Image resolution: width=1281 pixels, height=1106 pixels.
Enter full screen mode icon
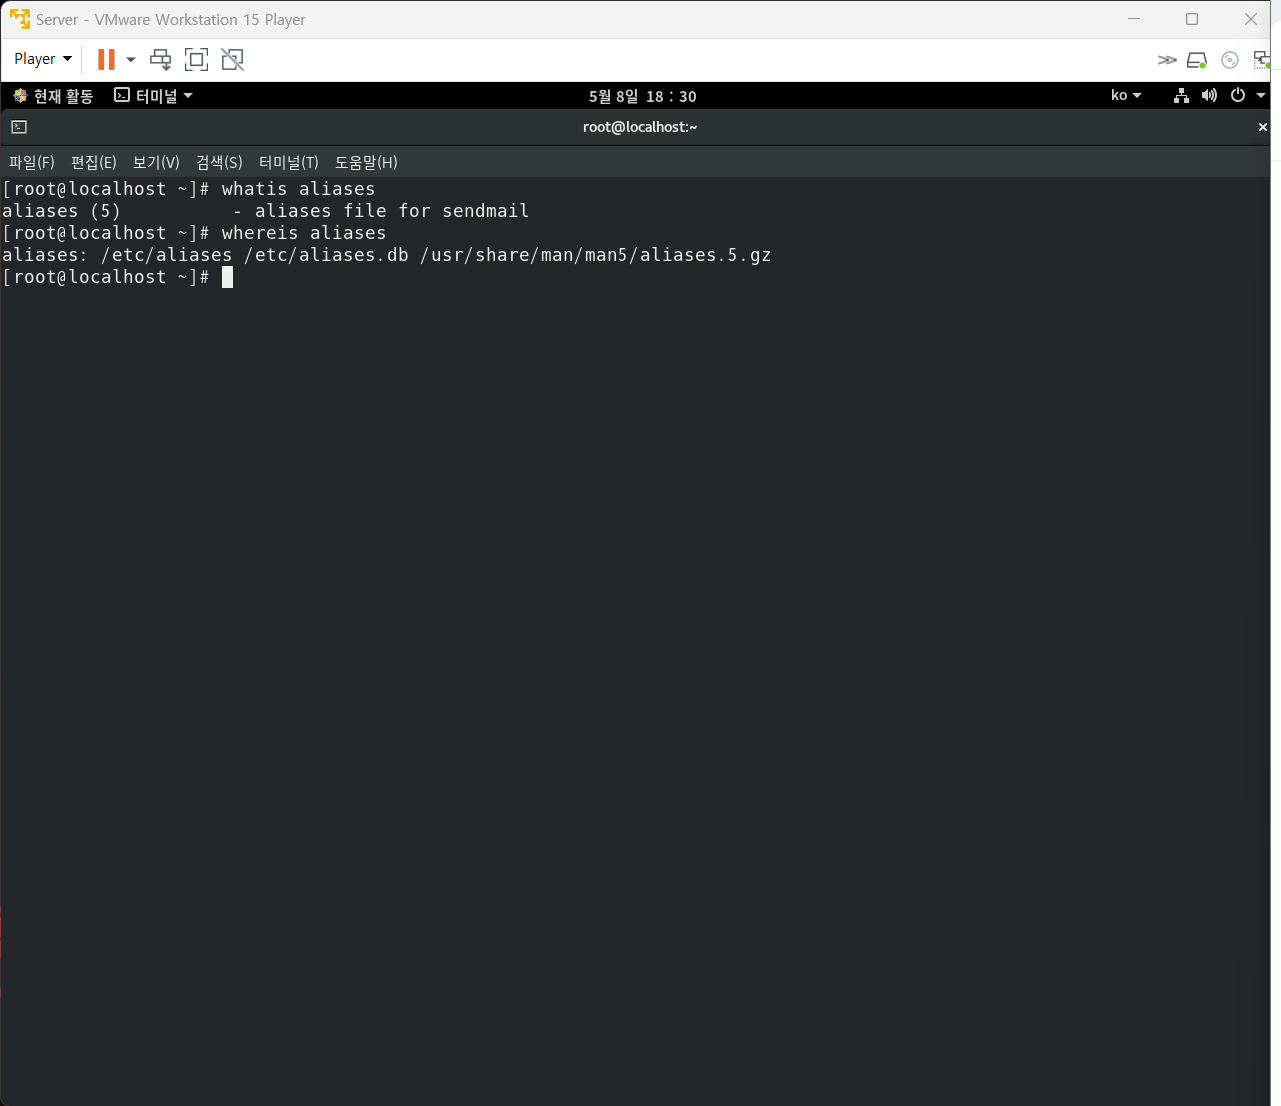pos(197,59)
